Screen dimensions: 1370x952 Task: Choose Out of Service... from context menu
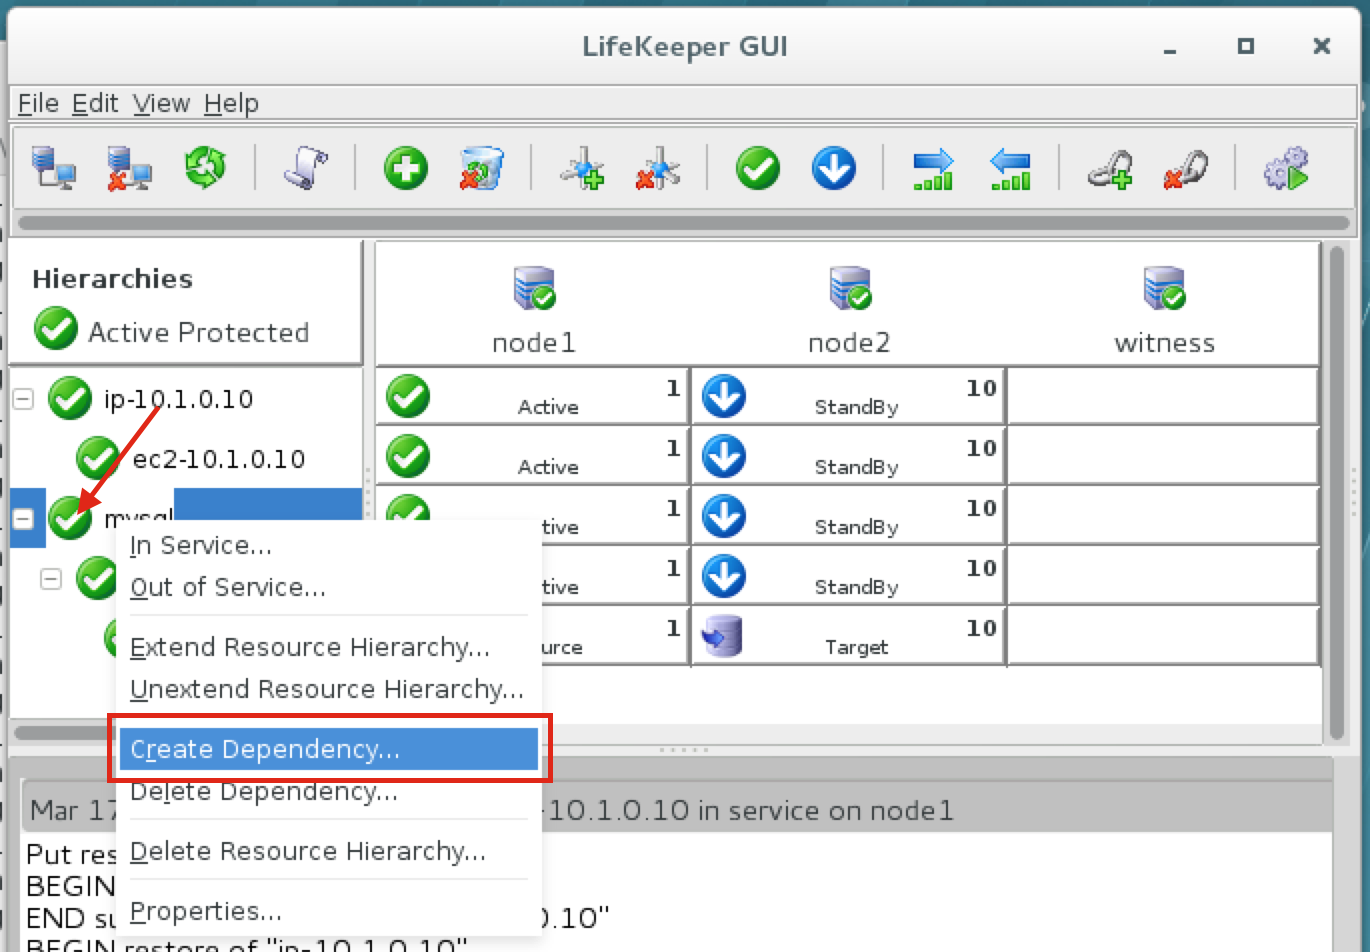click(x=328, y=587)
